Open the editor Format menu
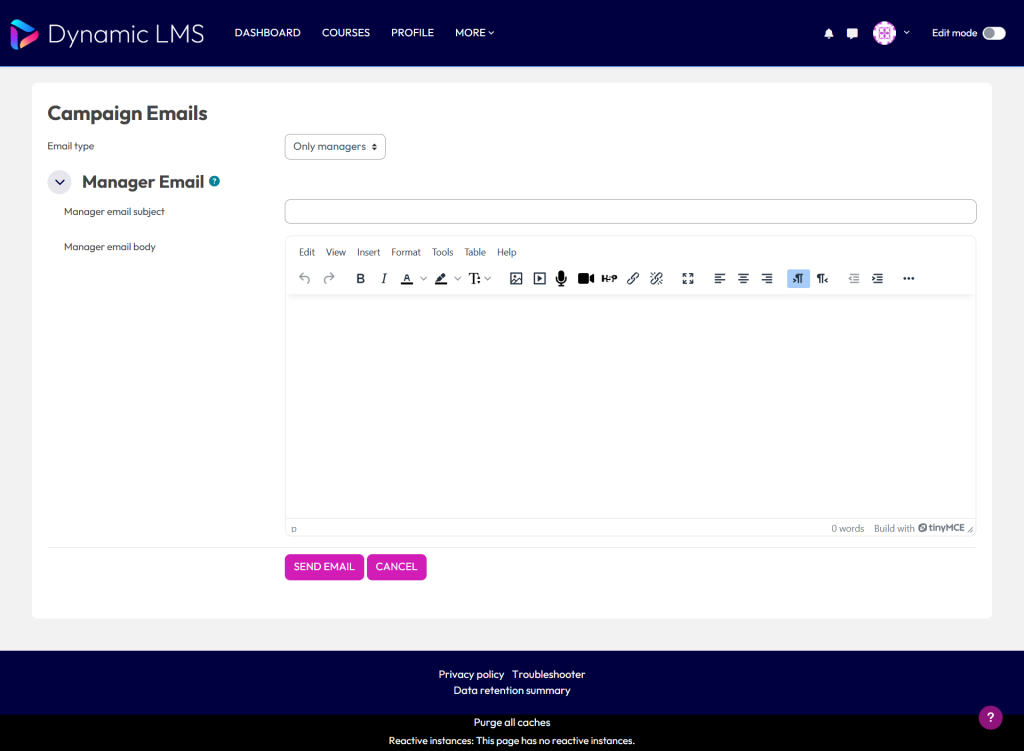This screenshot has width=1024, height=751. (x=406, y=252)
